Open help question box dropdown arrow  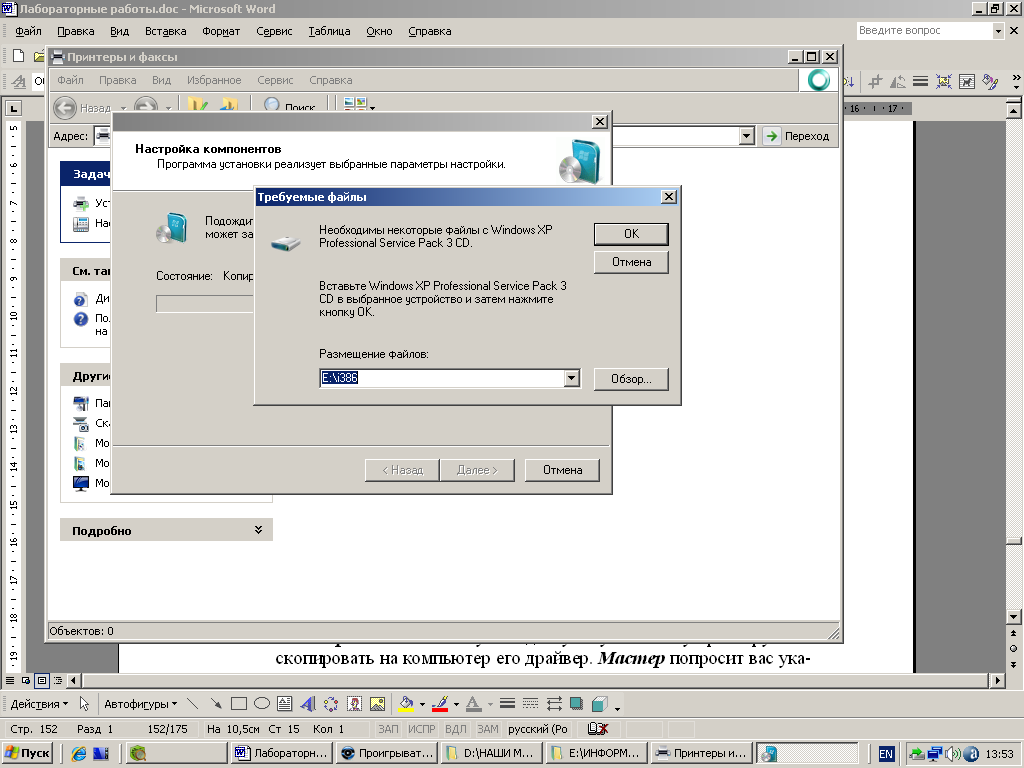click(x=998, y=31)
